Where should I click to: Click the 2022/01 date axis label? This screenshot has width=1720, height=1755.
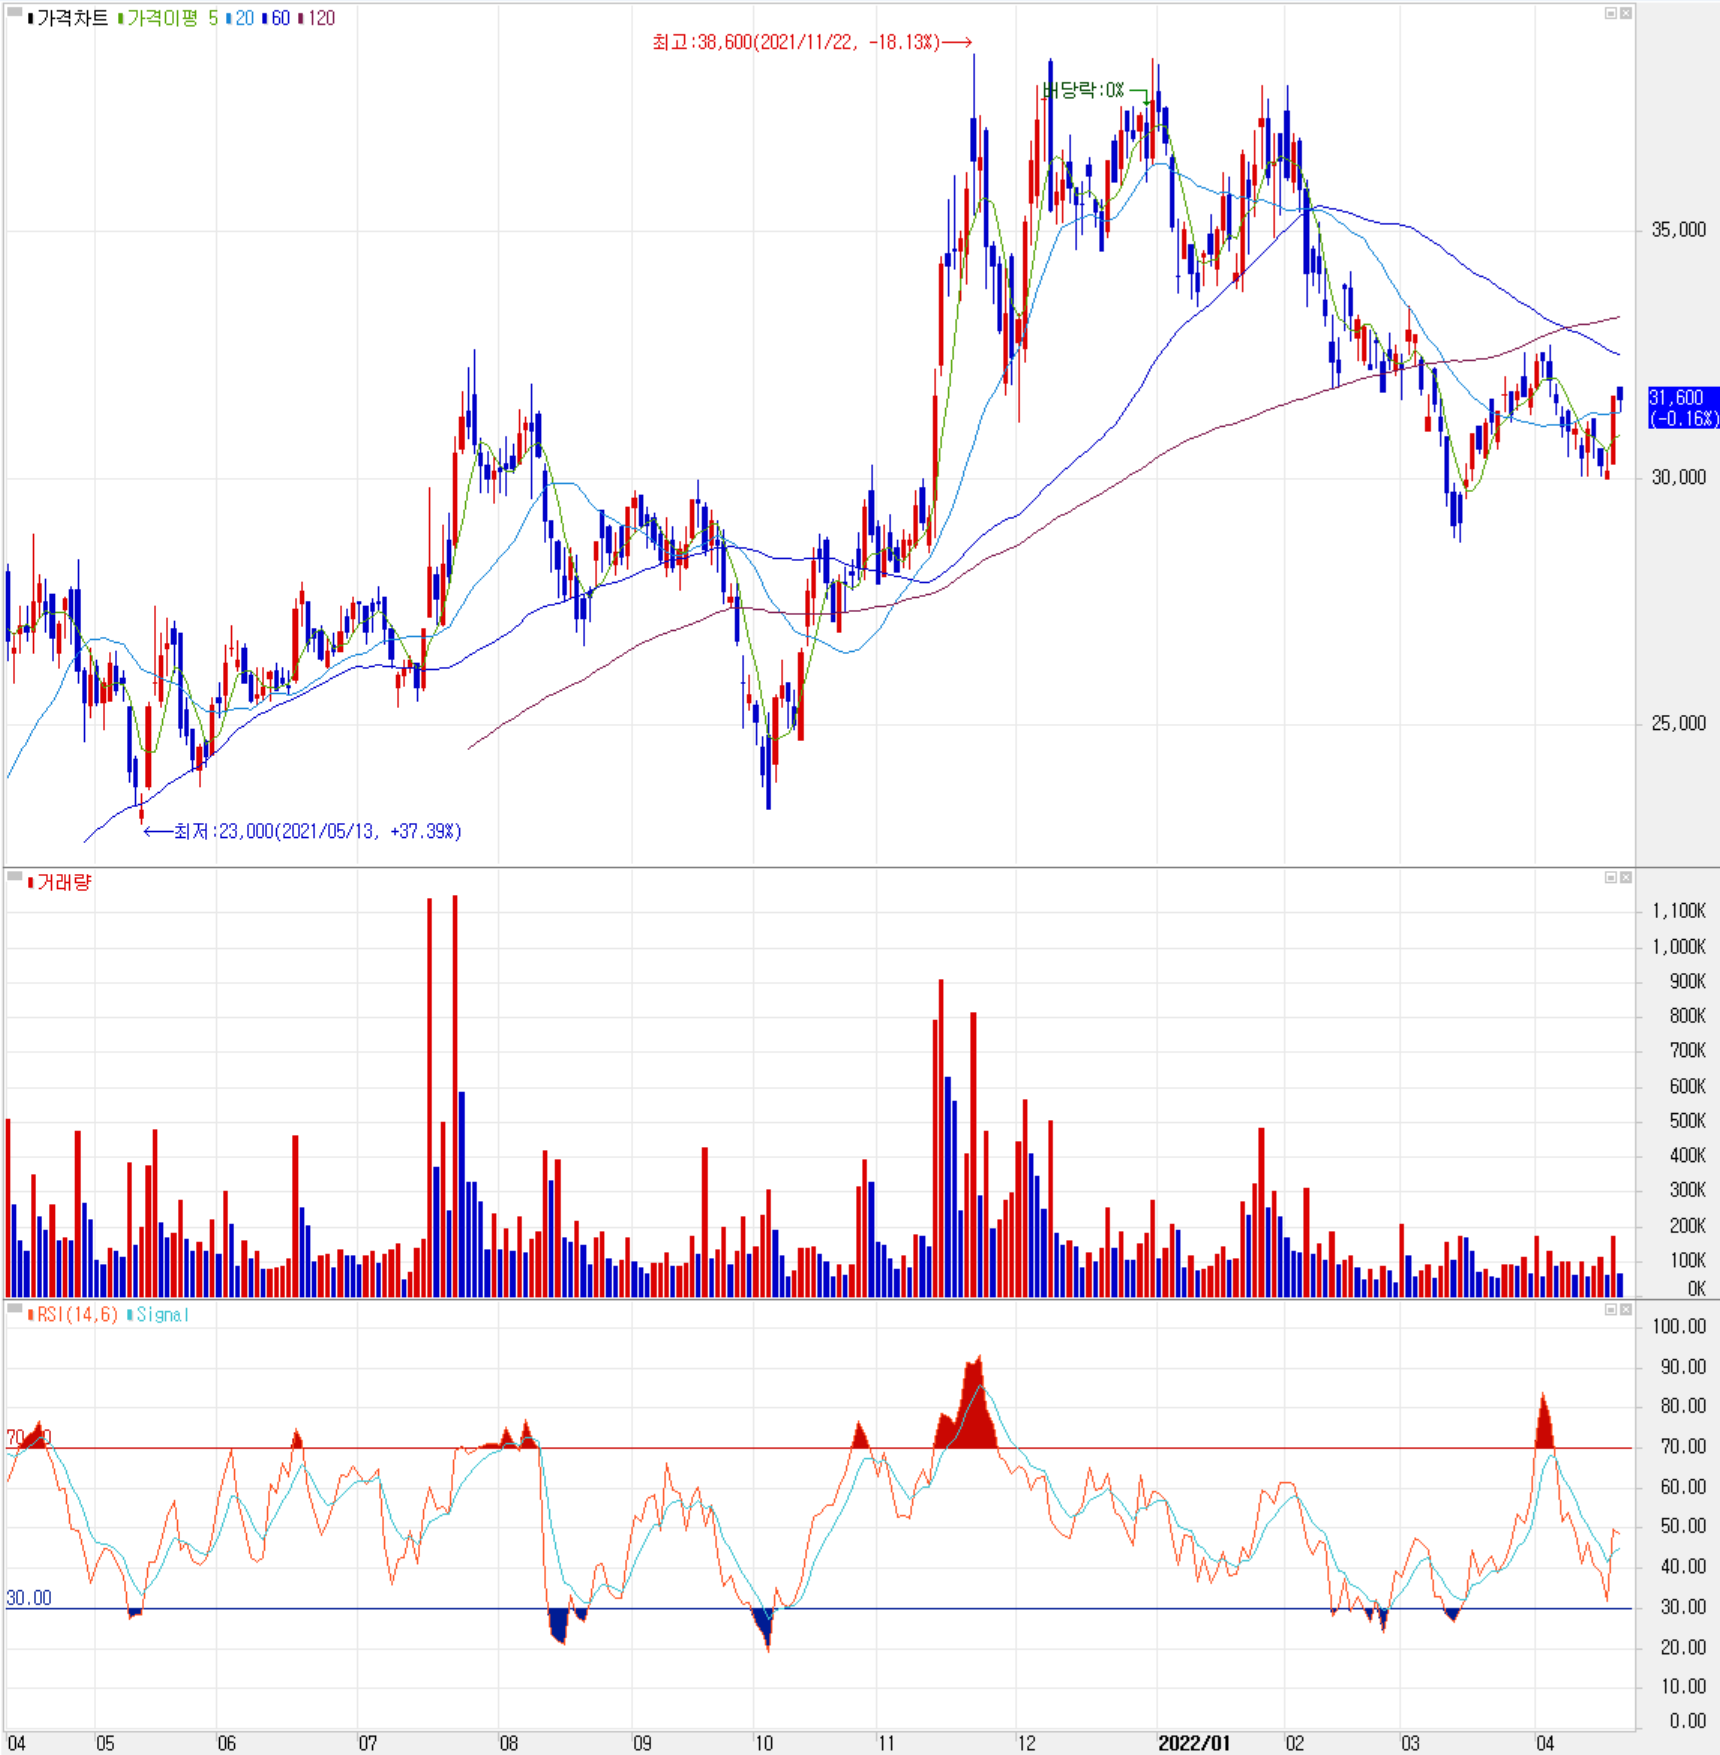[x=1193, y=1743]
